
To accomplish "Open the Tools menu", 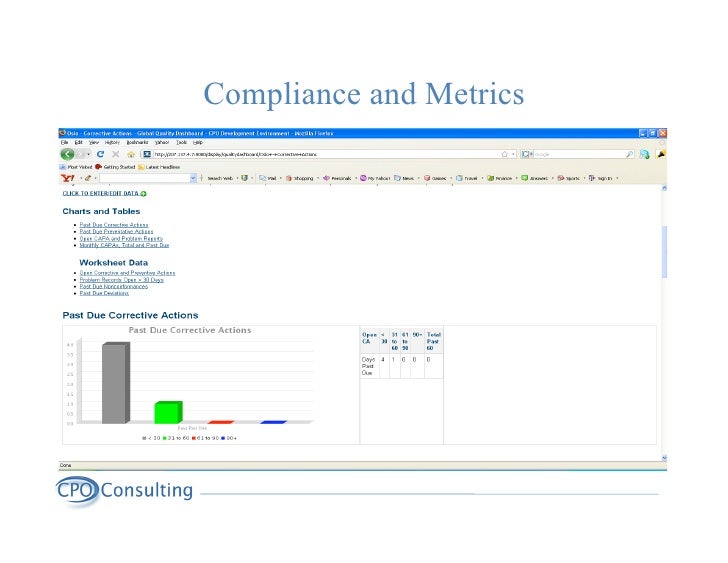I will (182, 142).
